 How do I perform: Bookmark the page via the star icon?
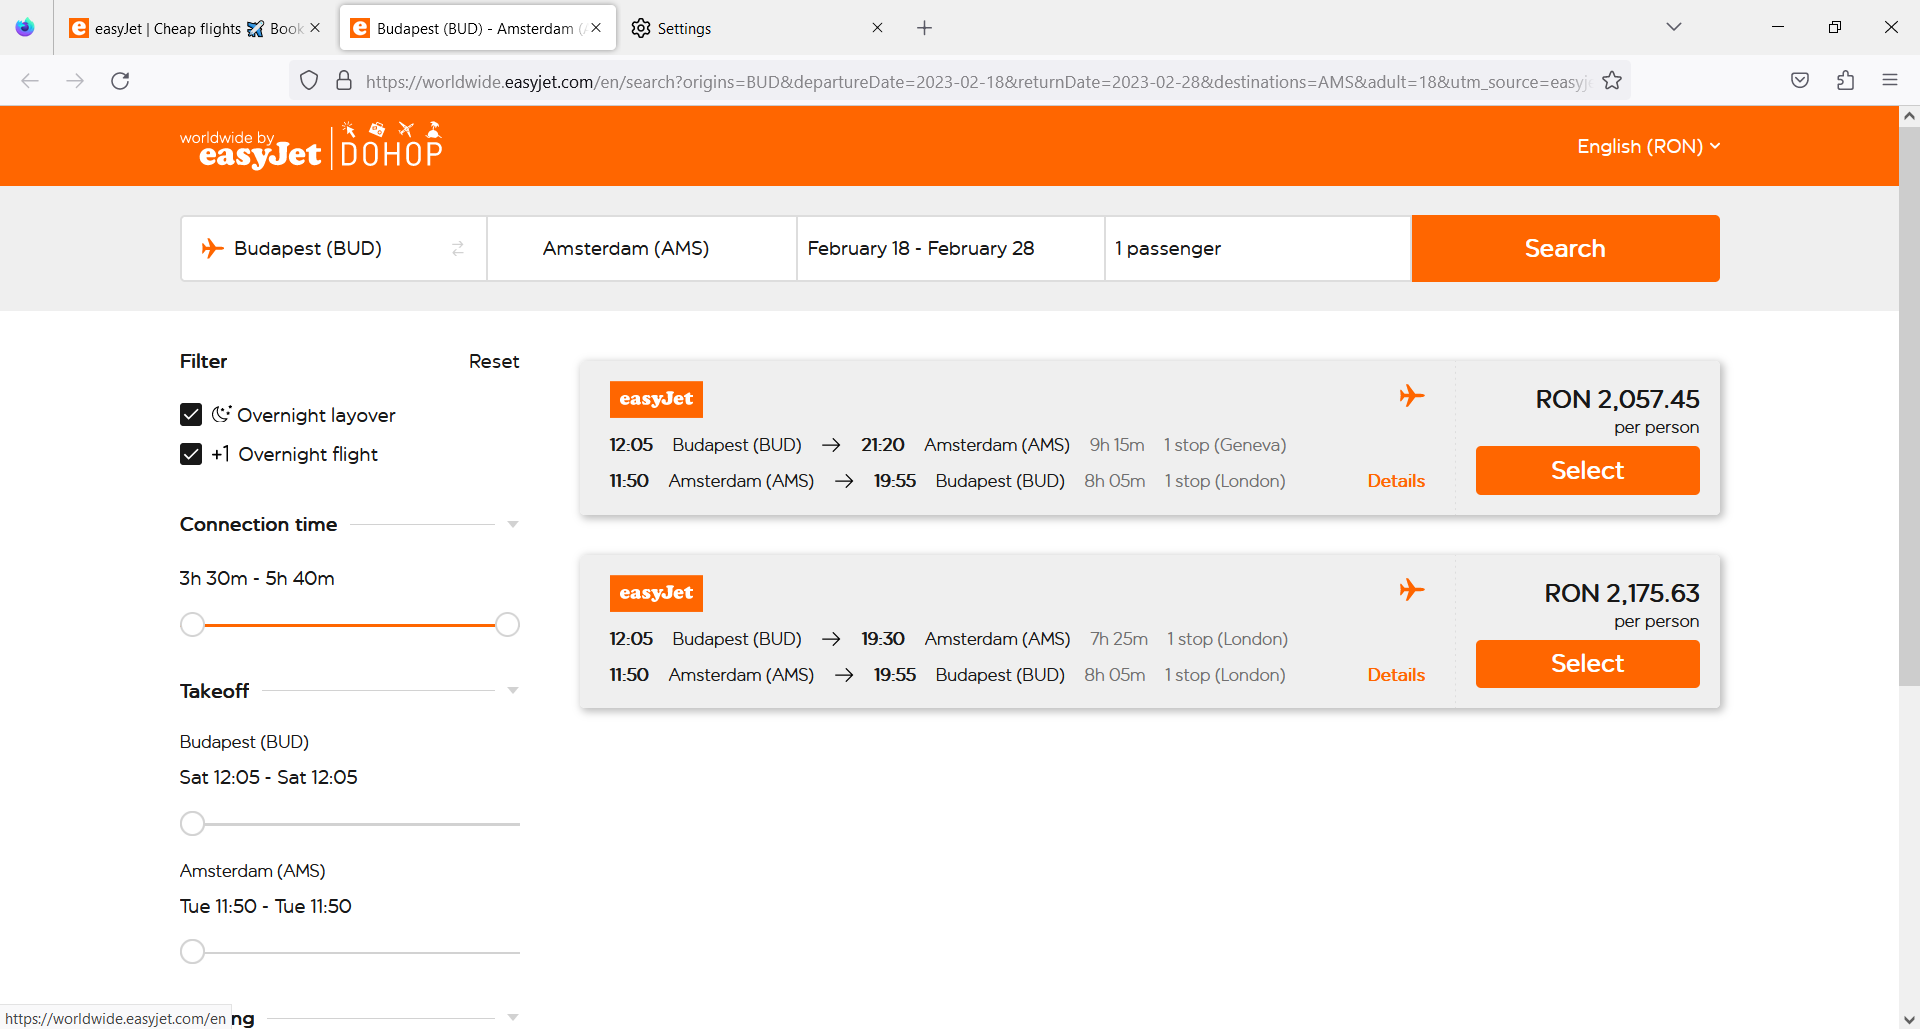1612,81
